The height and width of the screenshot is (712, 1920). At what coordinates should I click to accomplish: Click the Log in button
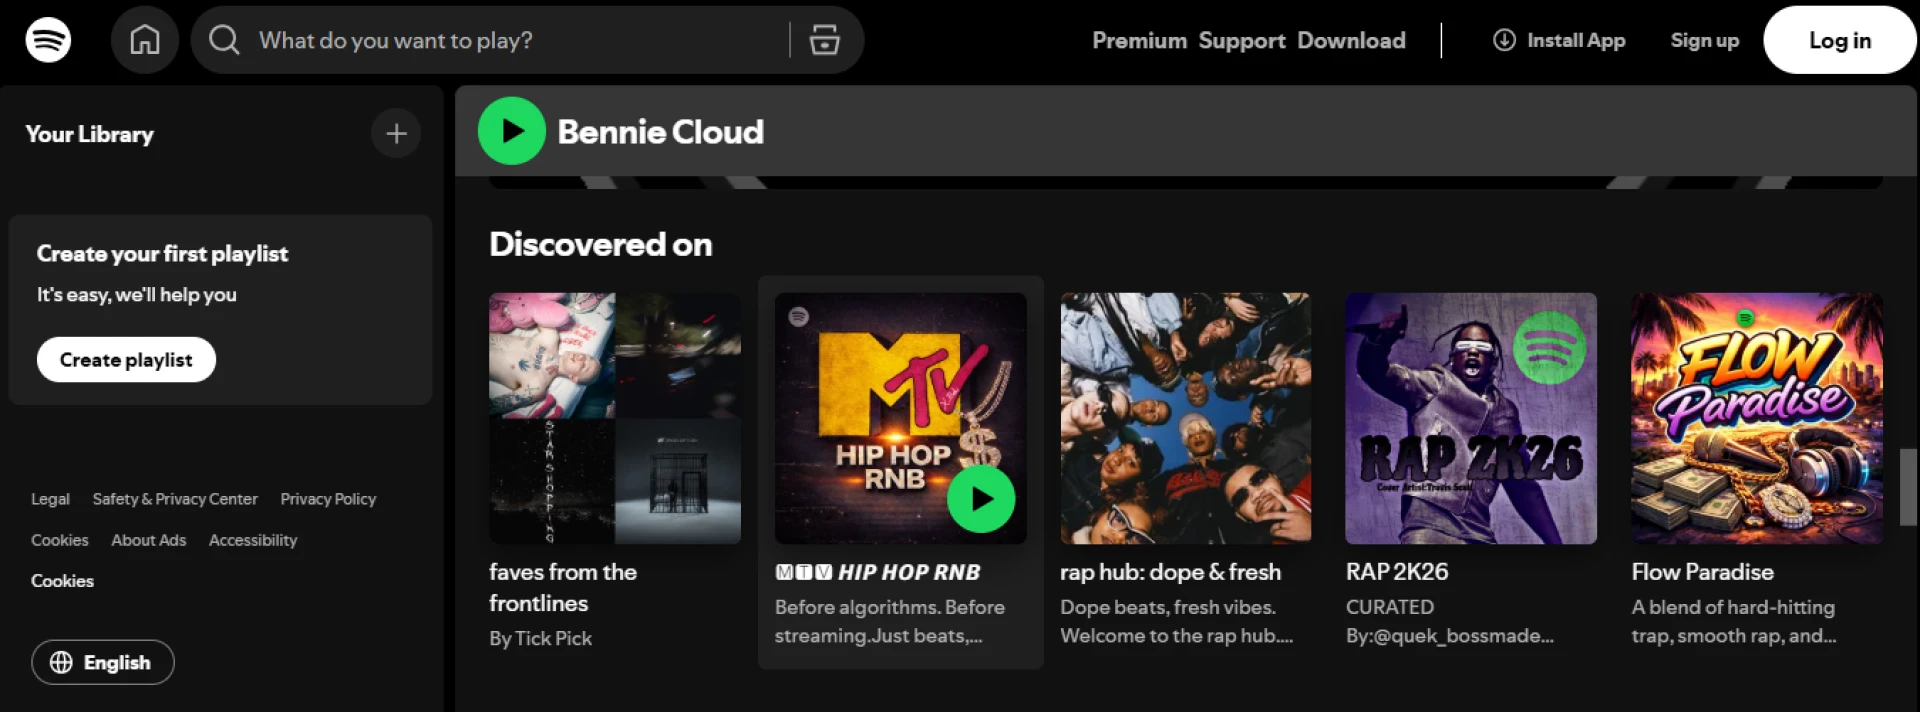click(x=1839, y=40)
